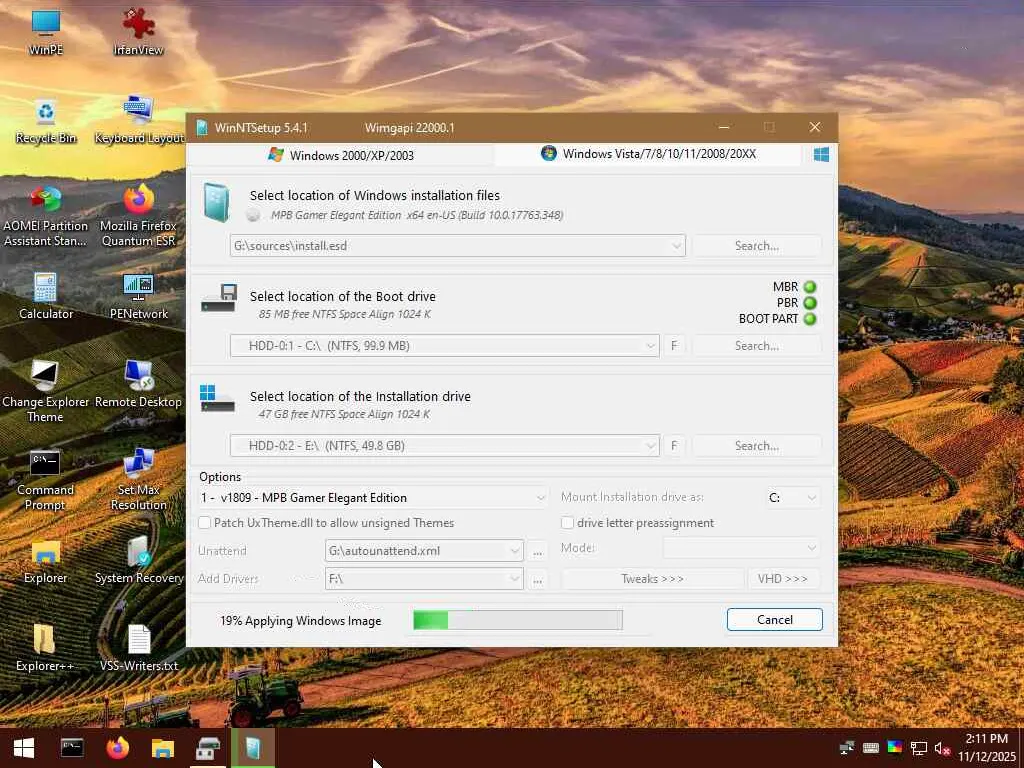Viewport: 1024px width, 768px height.
Task: Browse for Unattend file with ... button
Action: click(x=537, y=551)
